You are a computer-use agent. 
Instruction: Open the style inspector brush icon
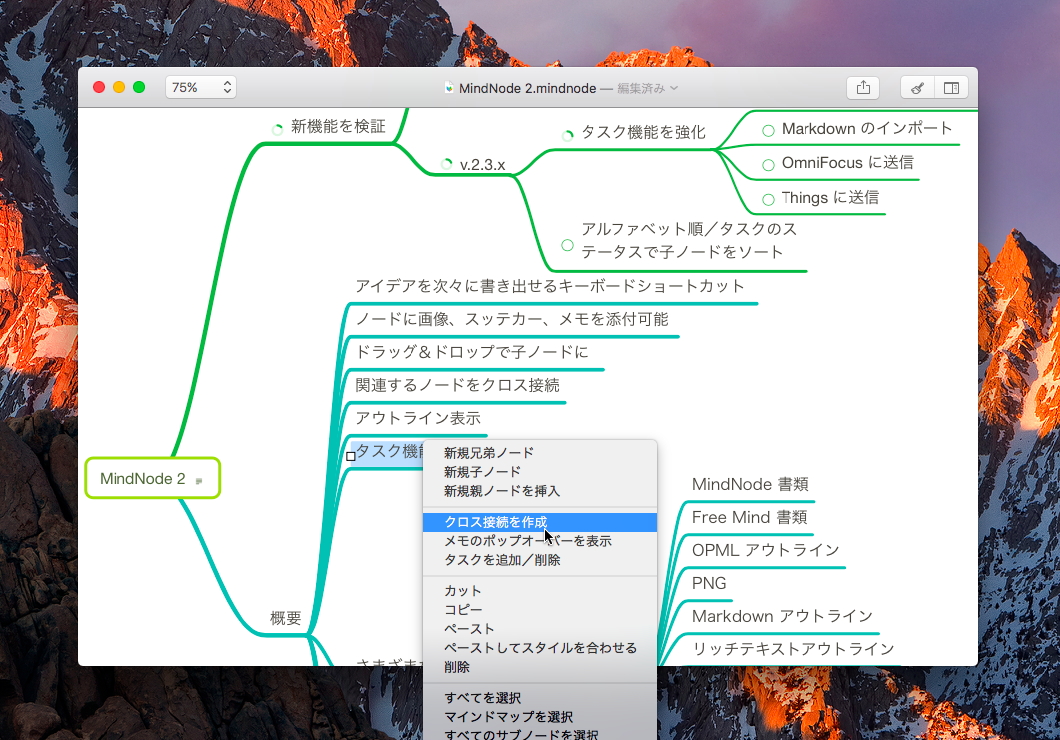(917, 87)
